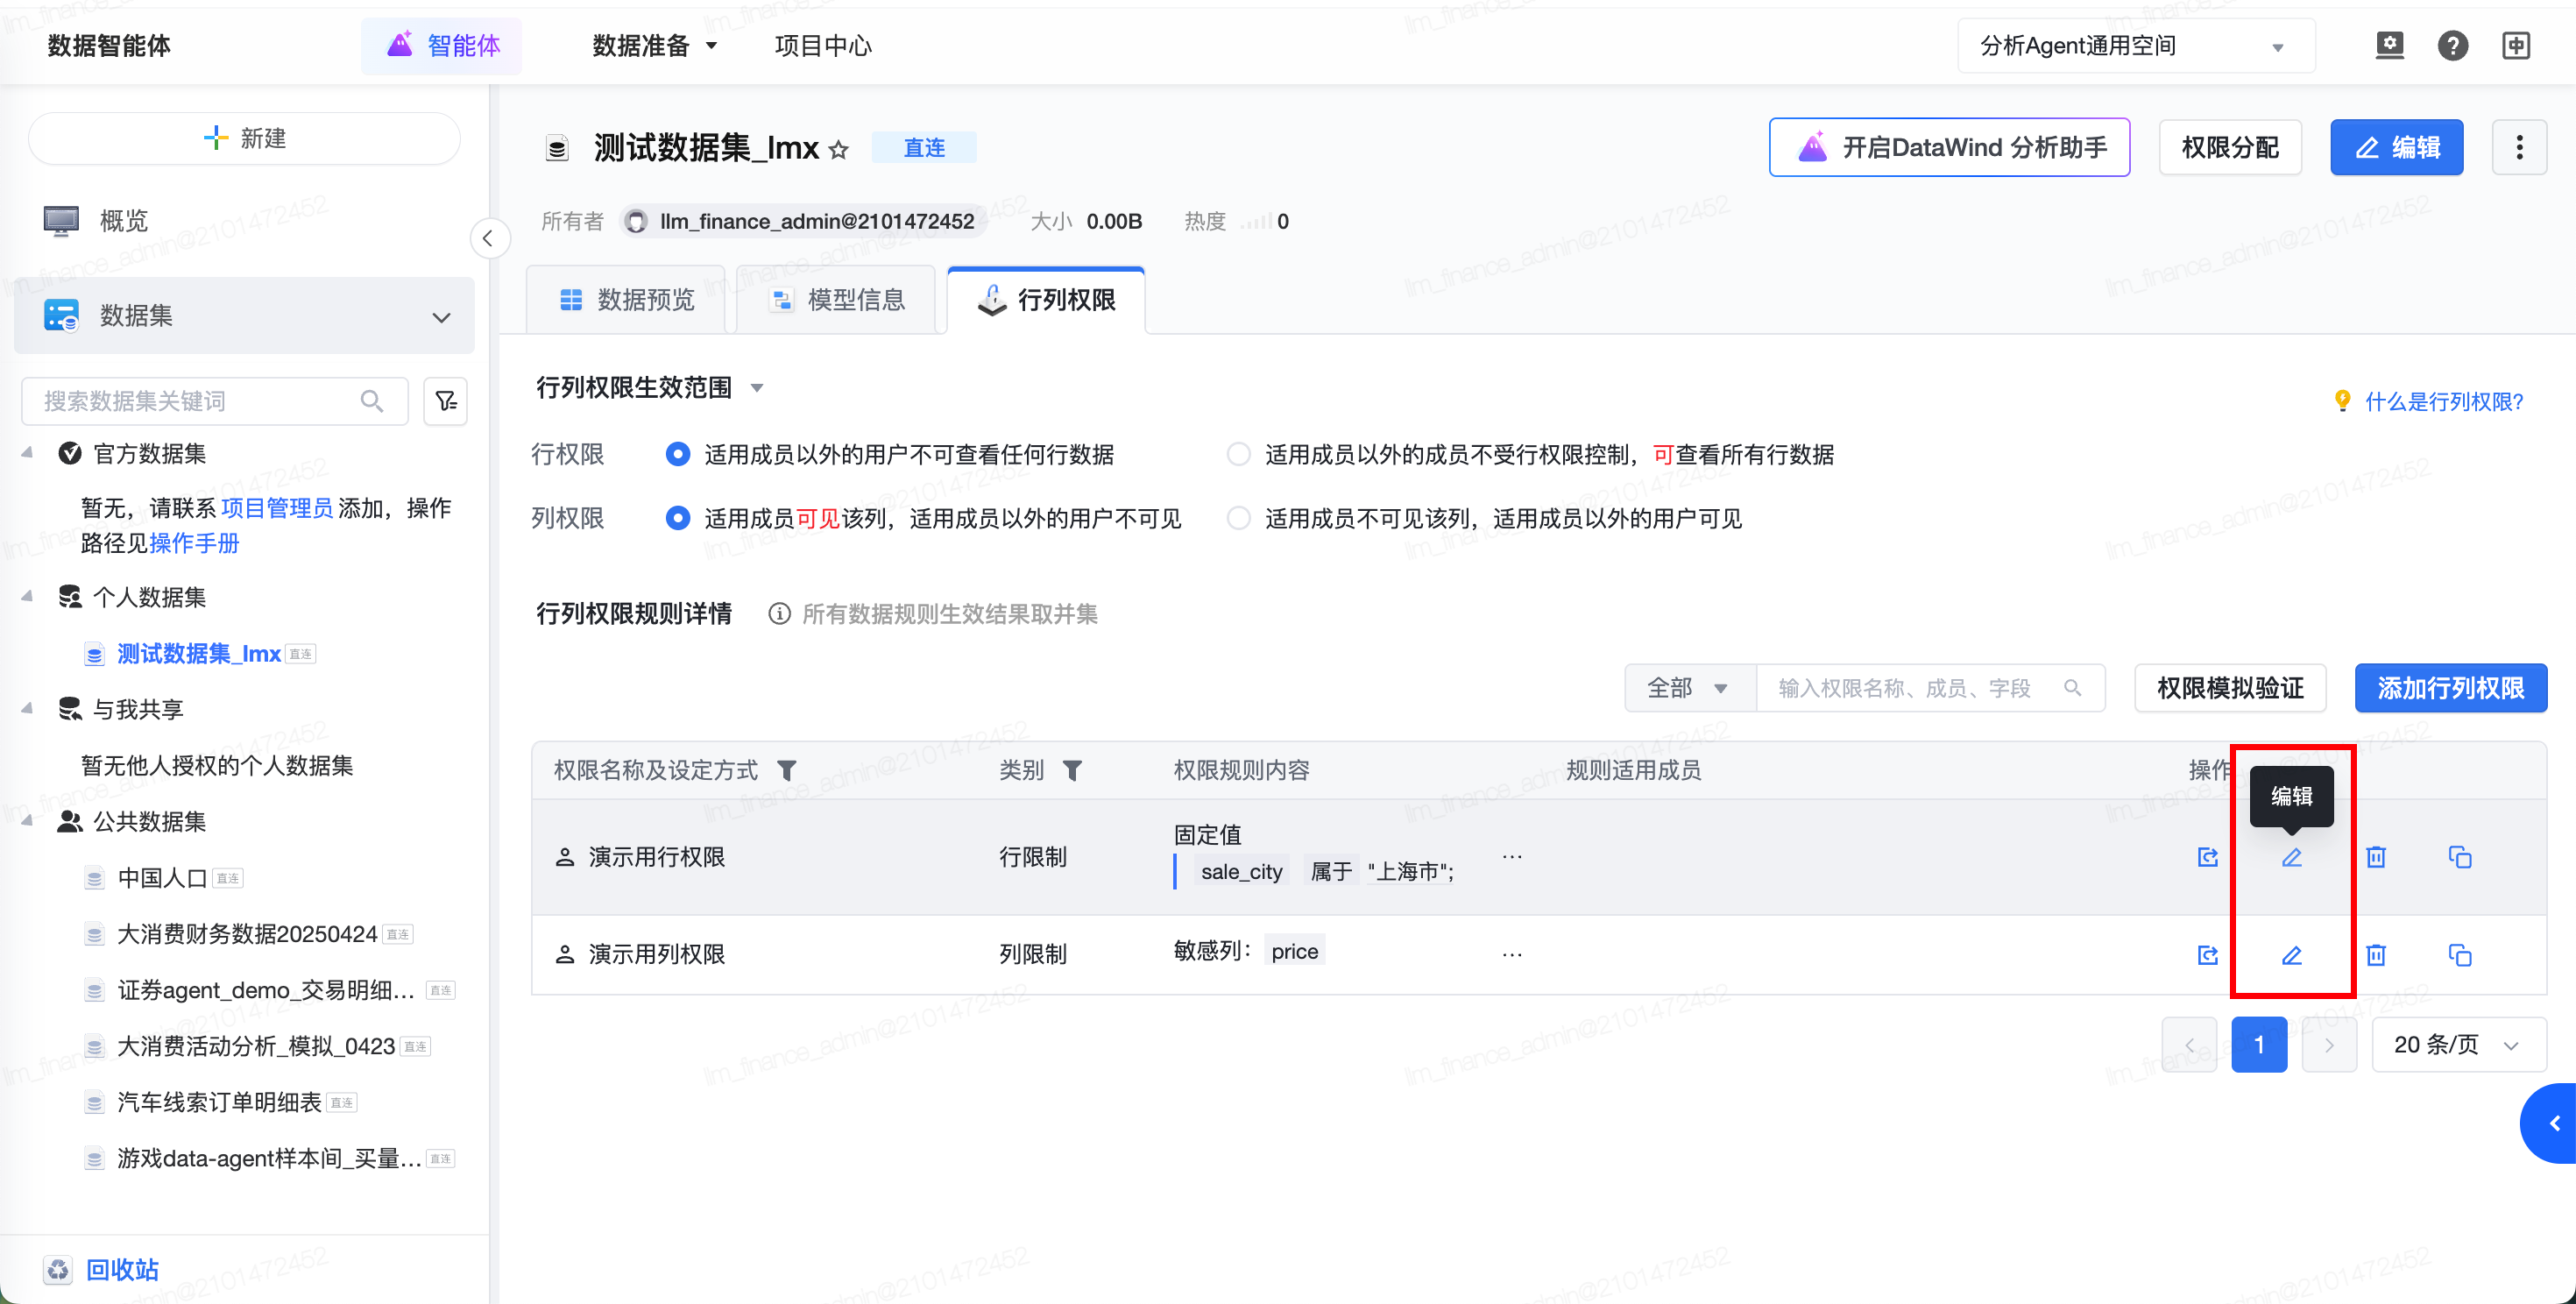Go to 项目中心 in top navigation
The image size is (2576, 1304).
tap(823, 46)
